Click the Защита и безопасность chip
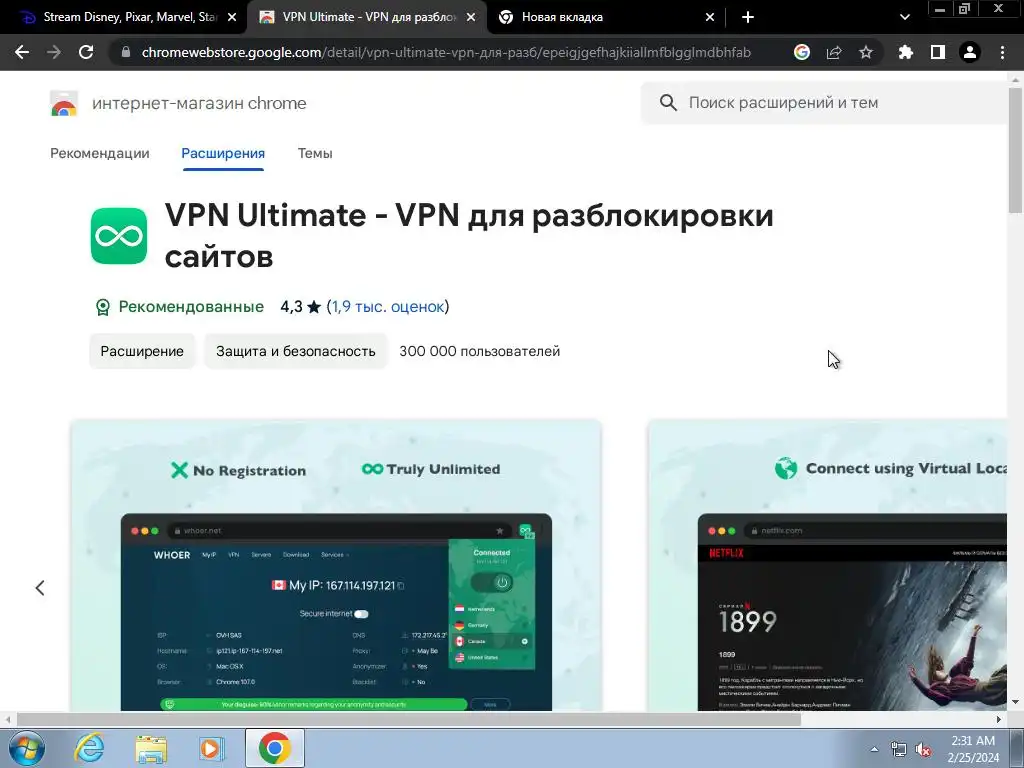Viewport: 1024px width, 768px height. click(296, 351)
